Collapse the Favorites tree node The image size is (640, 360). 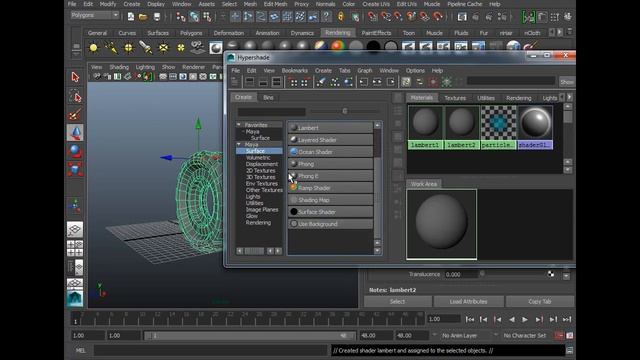pyautogui.click(x=239, y=124)
